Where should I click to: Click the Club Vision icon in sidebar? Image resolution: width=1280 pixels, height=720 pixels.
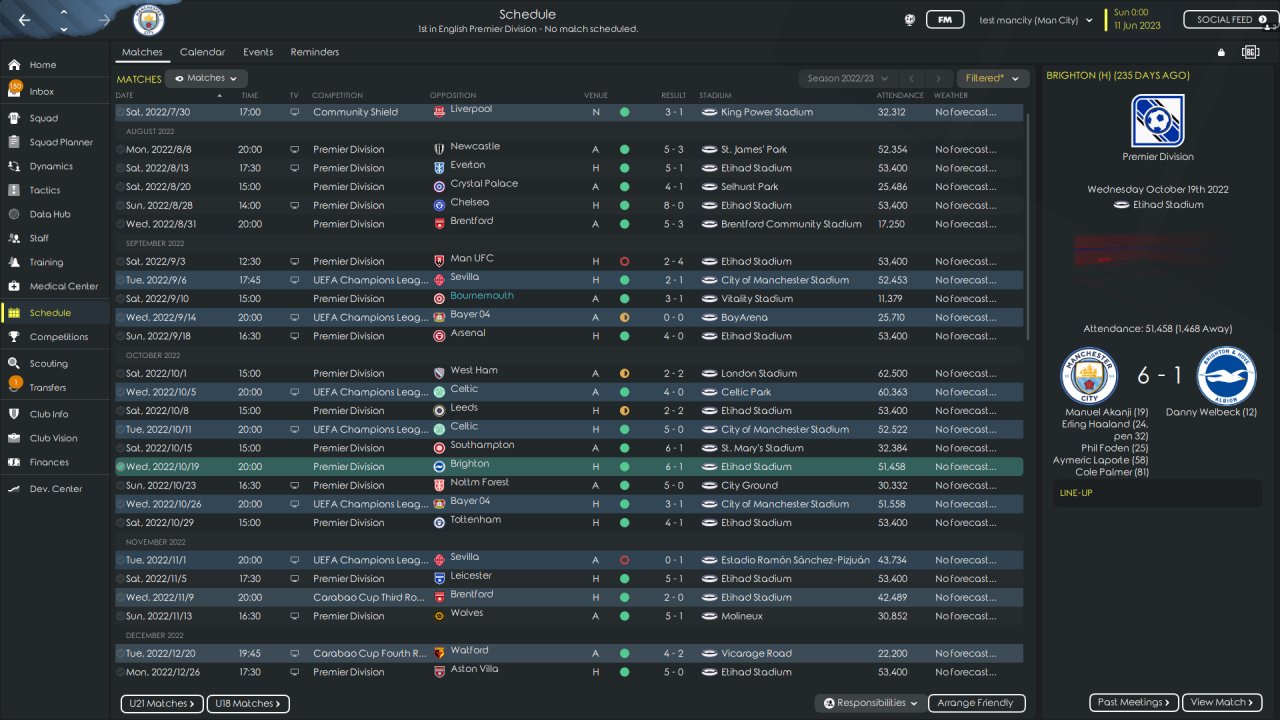pyautogui.click(x=14, y=438)
